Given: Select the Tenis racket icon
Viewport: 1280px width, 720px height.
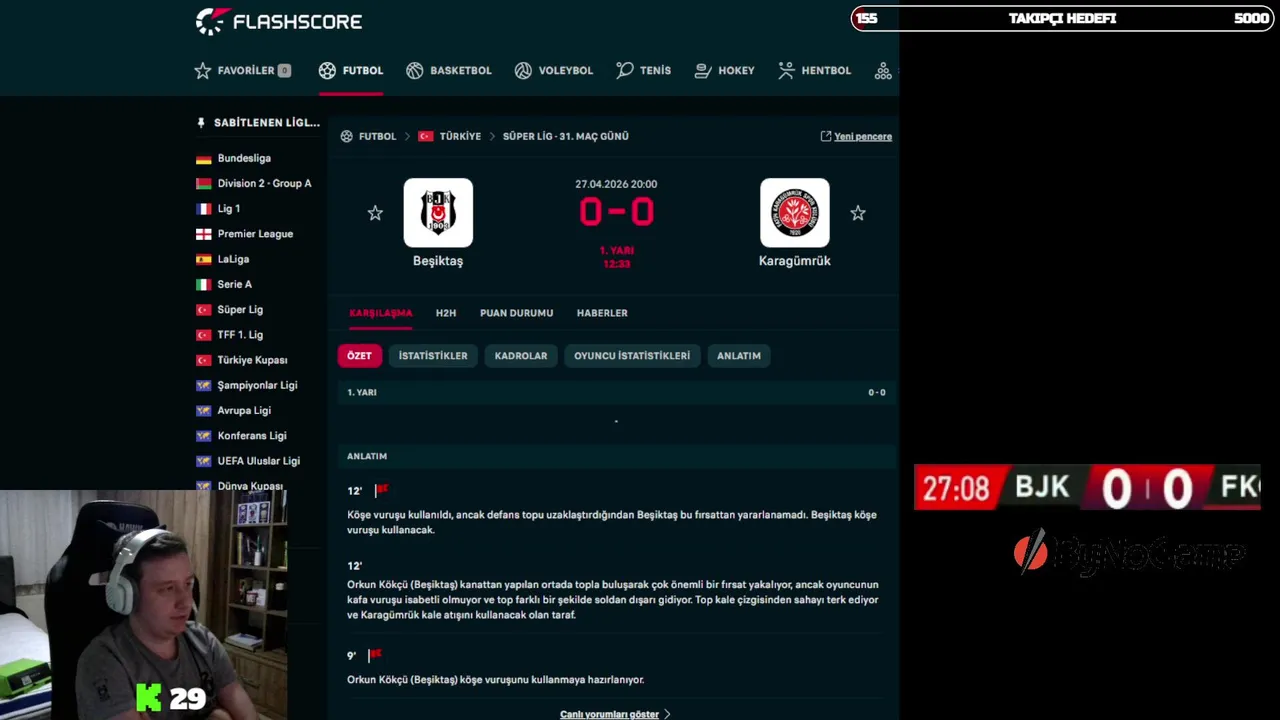Looking at the screenshot, I should 625,70.
